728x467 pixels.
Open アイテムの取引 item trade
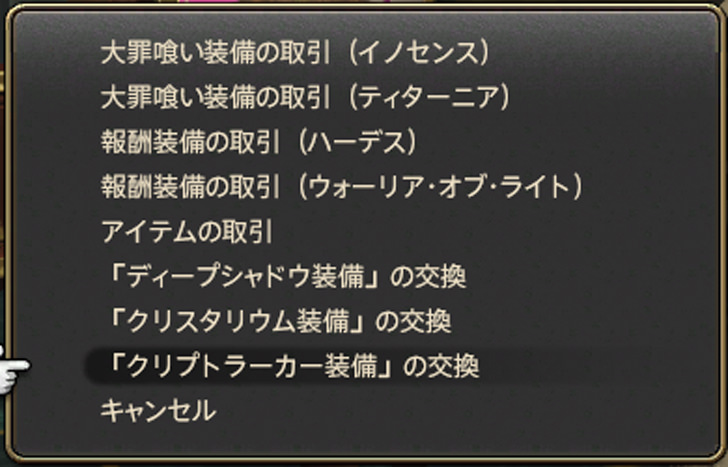[187, 232]
